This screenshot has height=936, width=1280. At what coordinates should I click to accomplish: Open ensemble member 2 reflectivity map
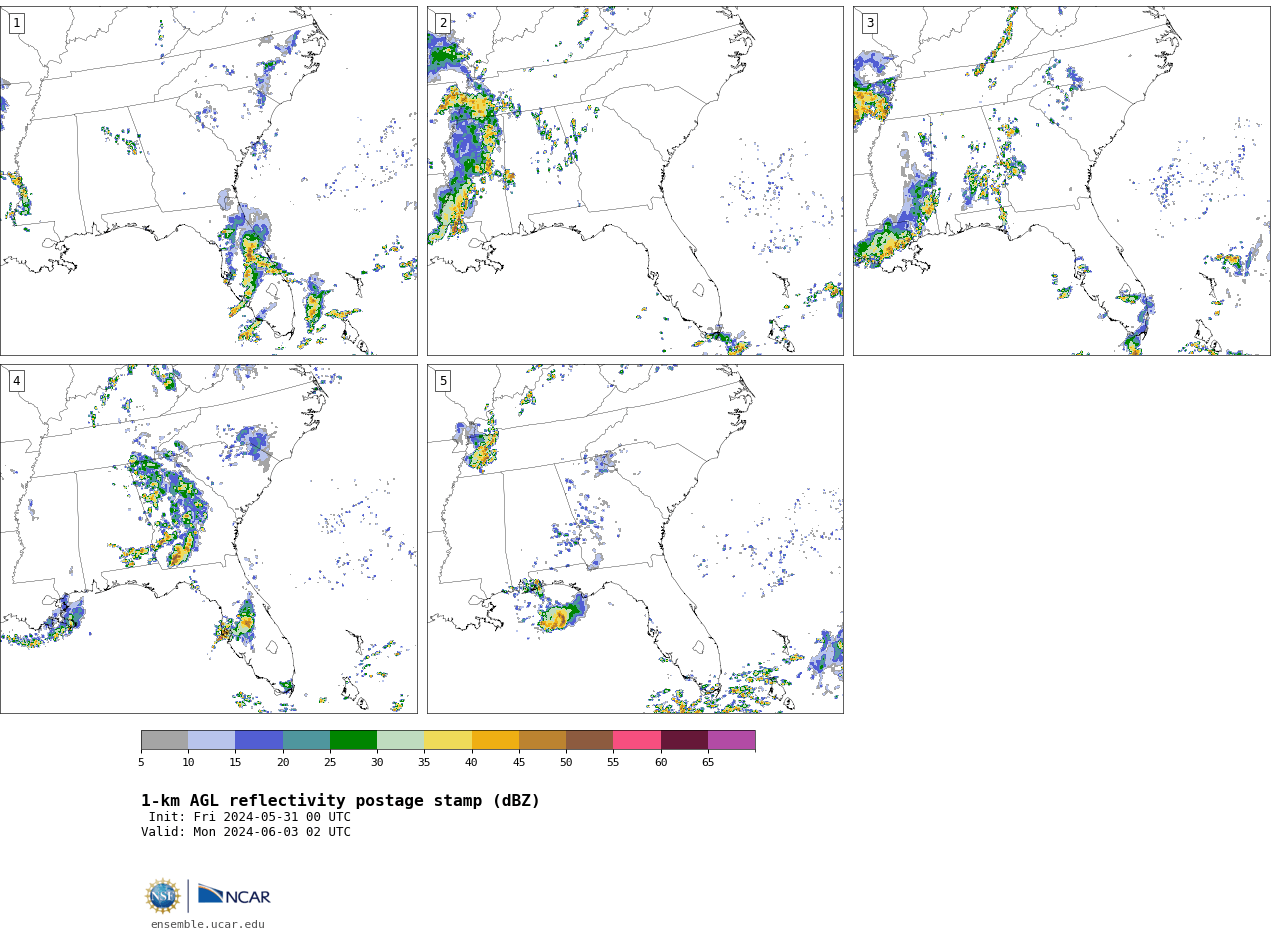pos(635,181)
